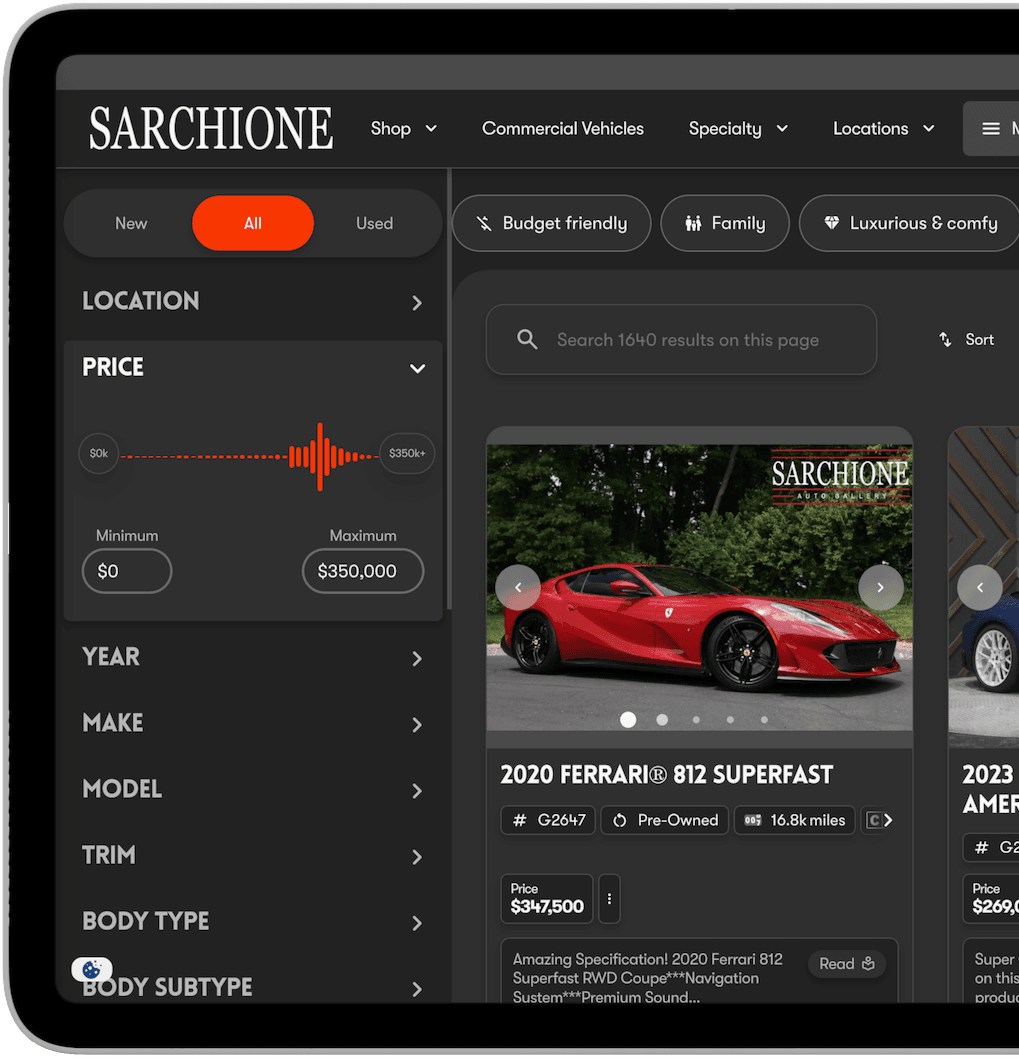Click the Ferrari description text

[x=648, y=978]
